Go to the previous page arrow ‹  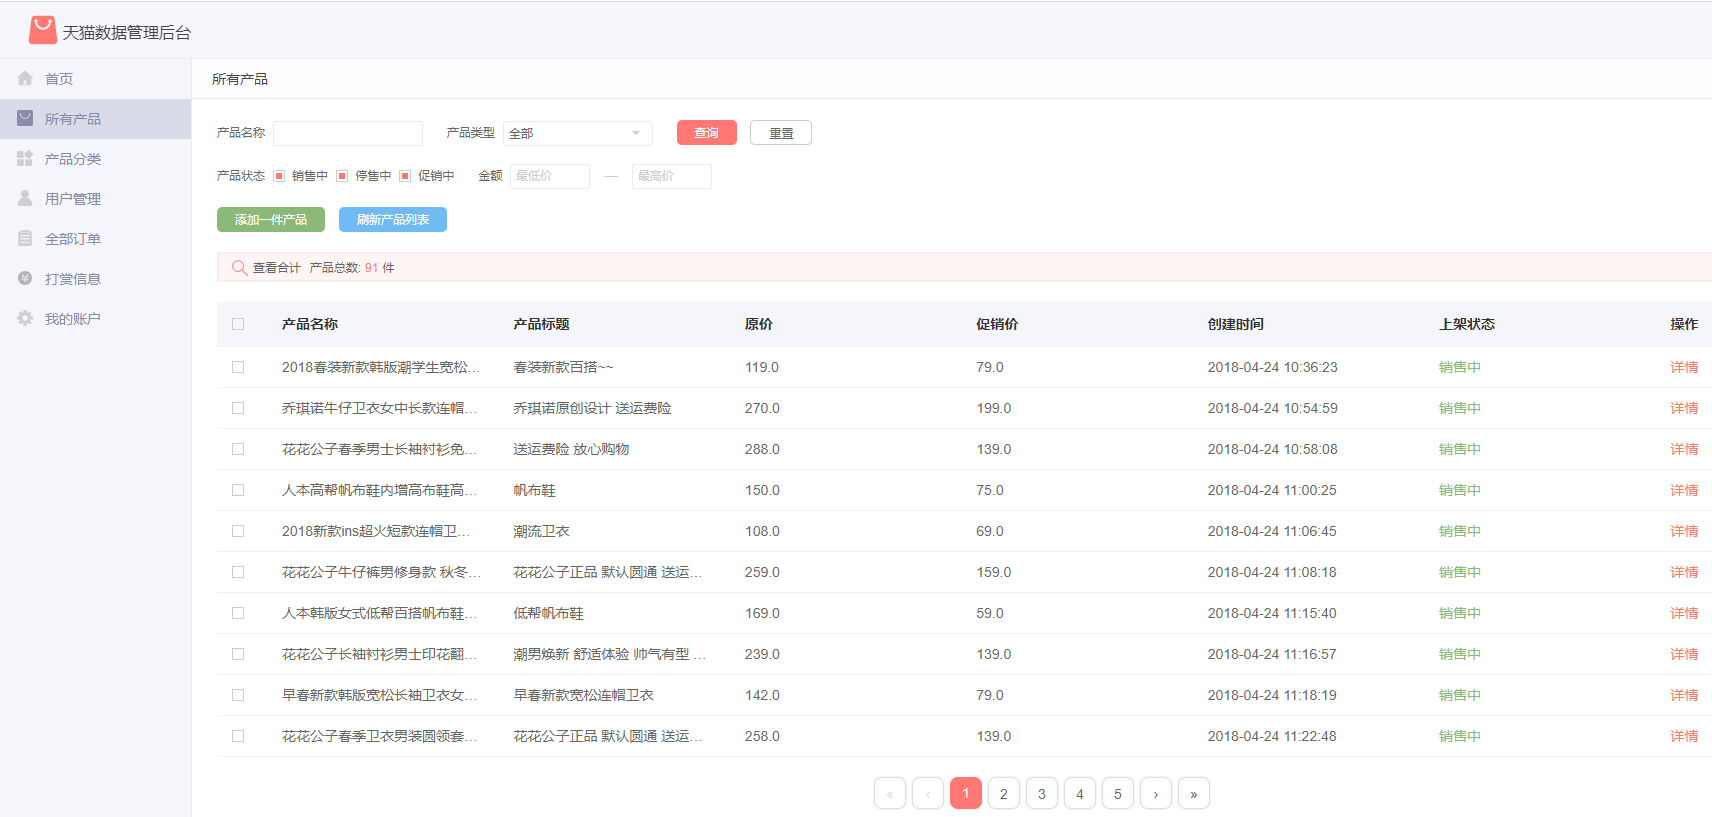(928, 793)
